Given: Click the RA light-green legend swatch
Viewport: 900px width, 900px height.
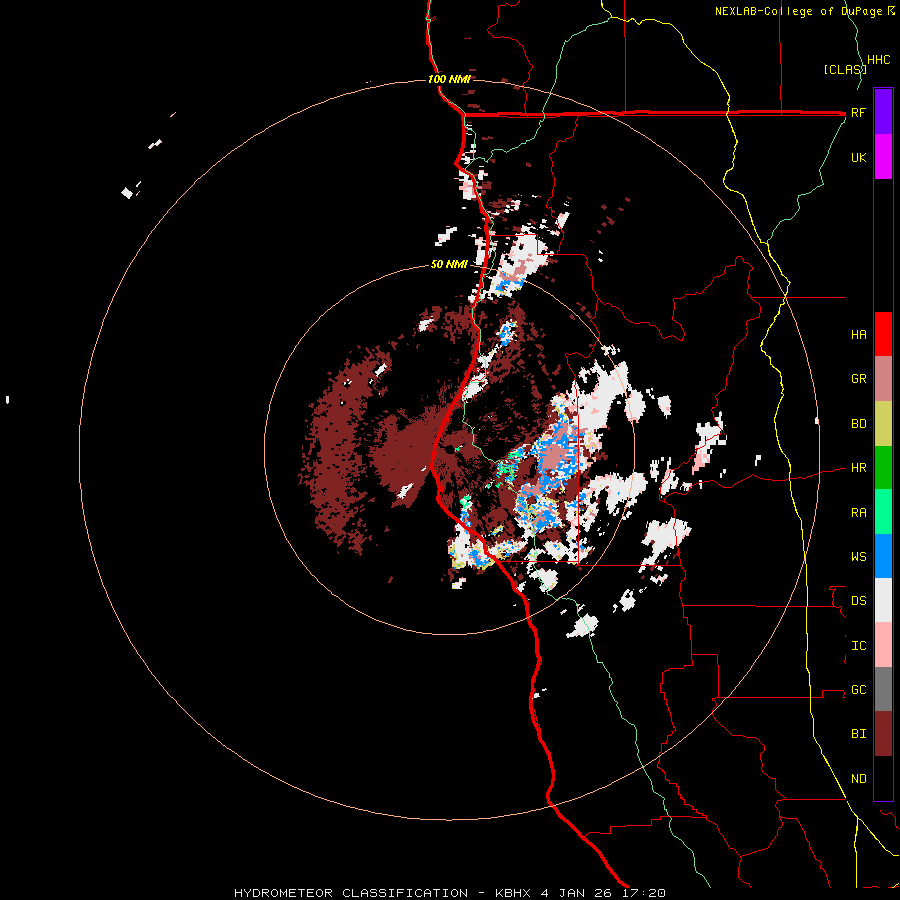Looking at the screenshot, I should [883, 512].
